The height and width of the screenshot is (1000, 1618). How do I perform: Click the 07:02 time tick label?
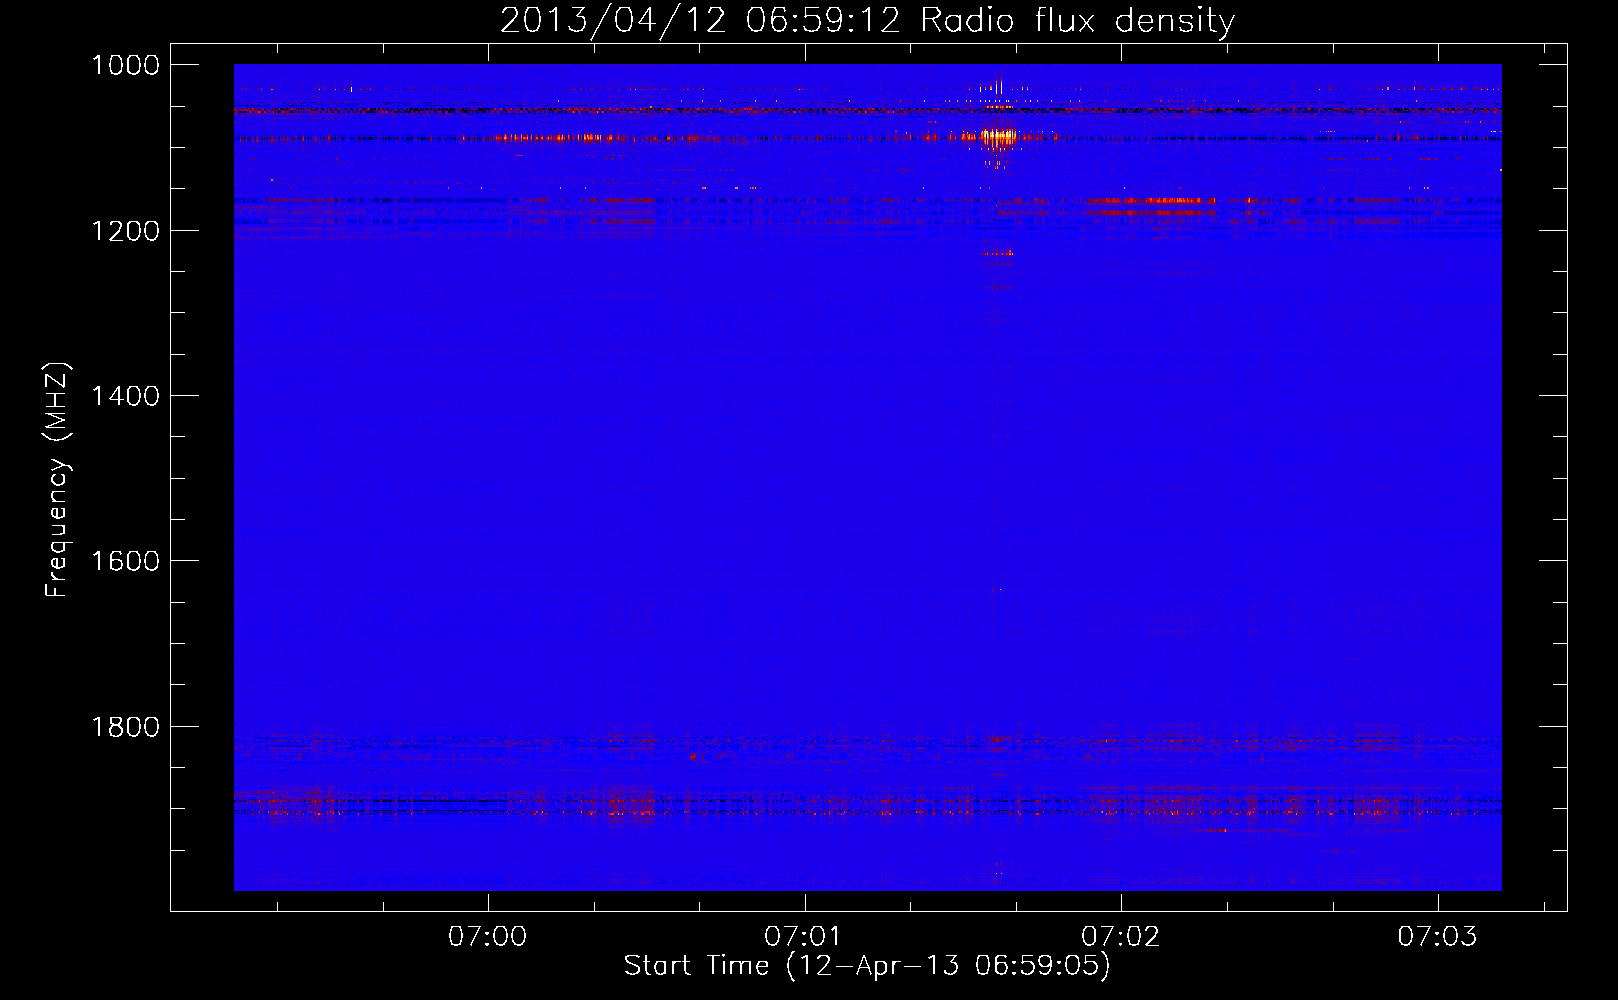[1120, 937]
